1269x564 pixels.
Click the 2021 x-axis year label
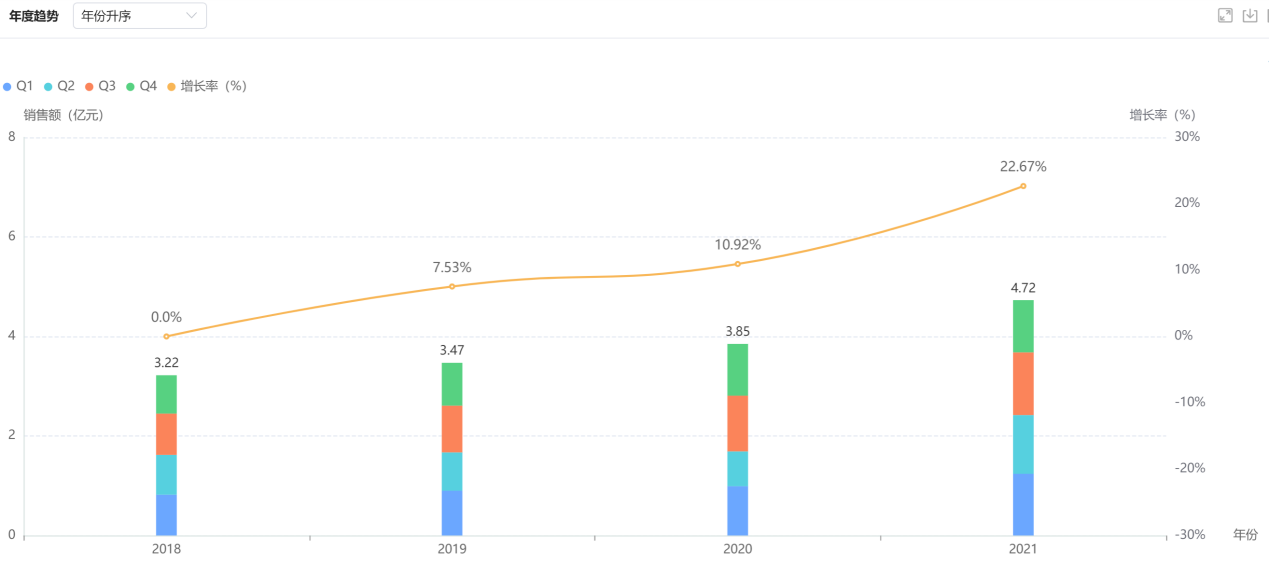(x=1023, y=549)
